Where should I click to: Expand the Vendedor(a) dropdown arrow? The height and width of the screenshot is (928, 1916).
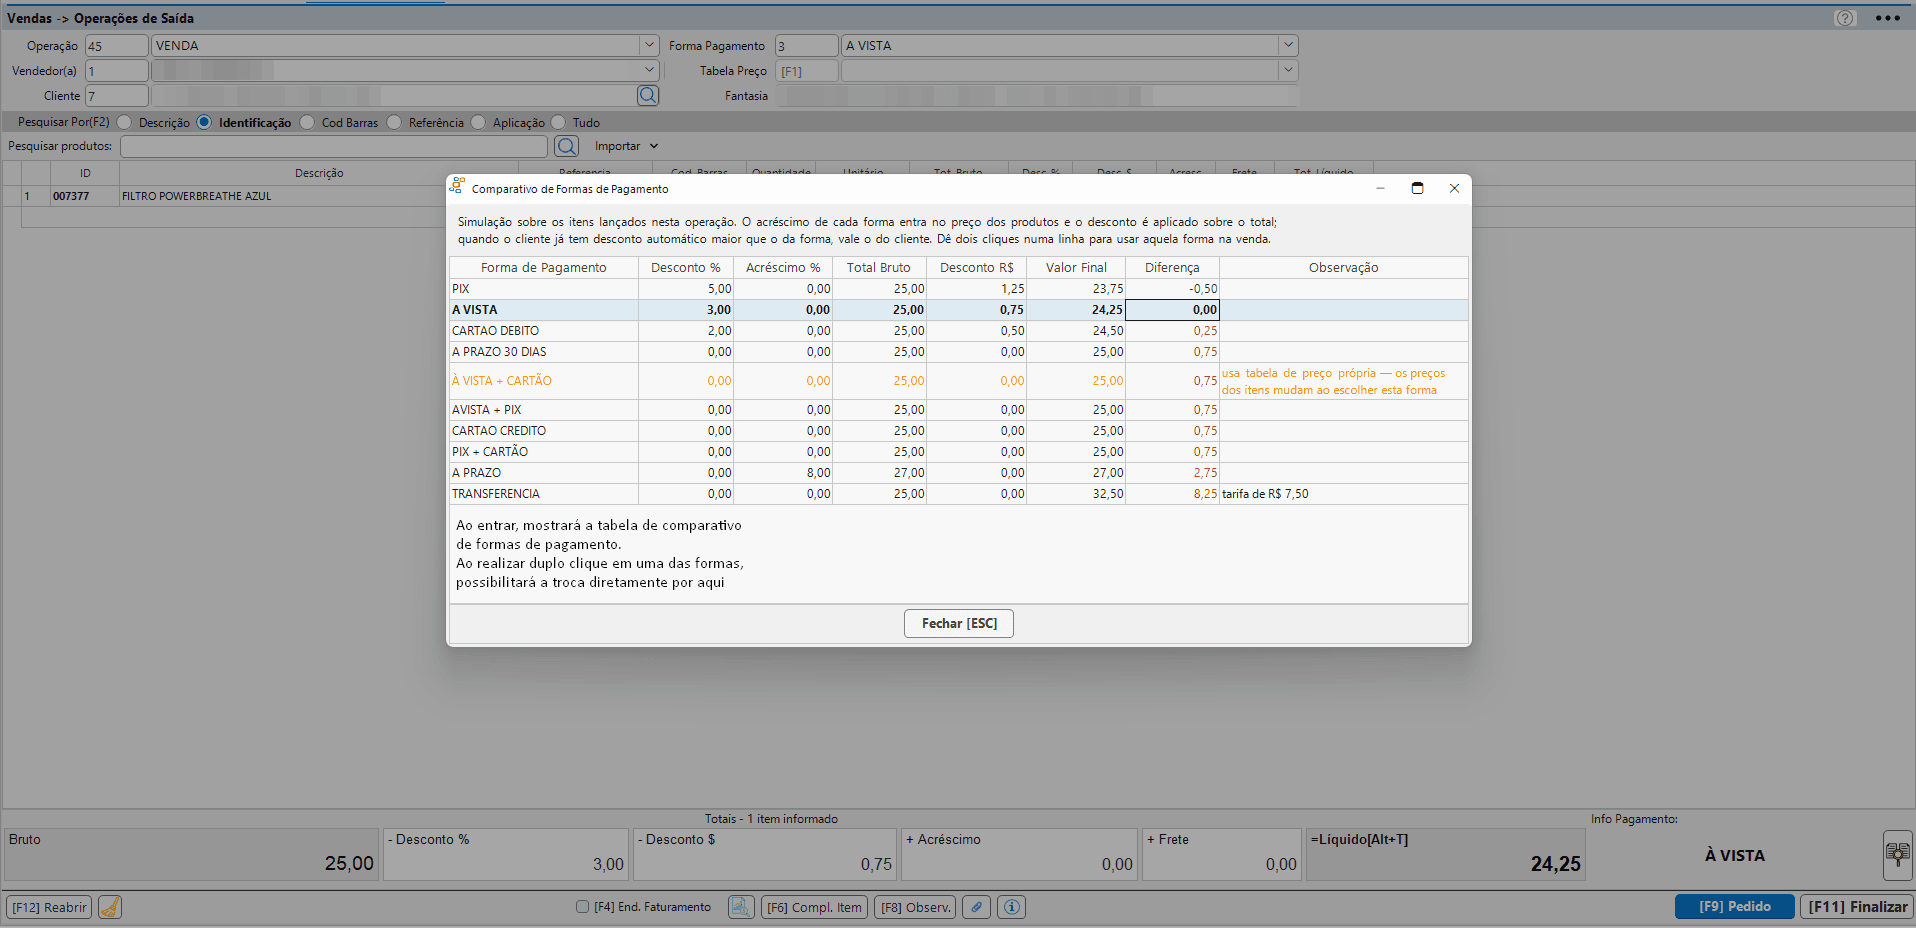coord(649,70)
